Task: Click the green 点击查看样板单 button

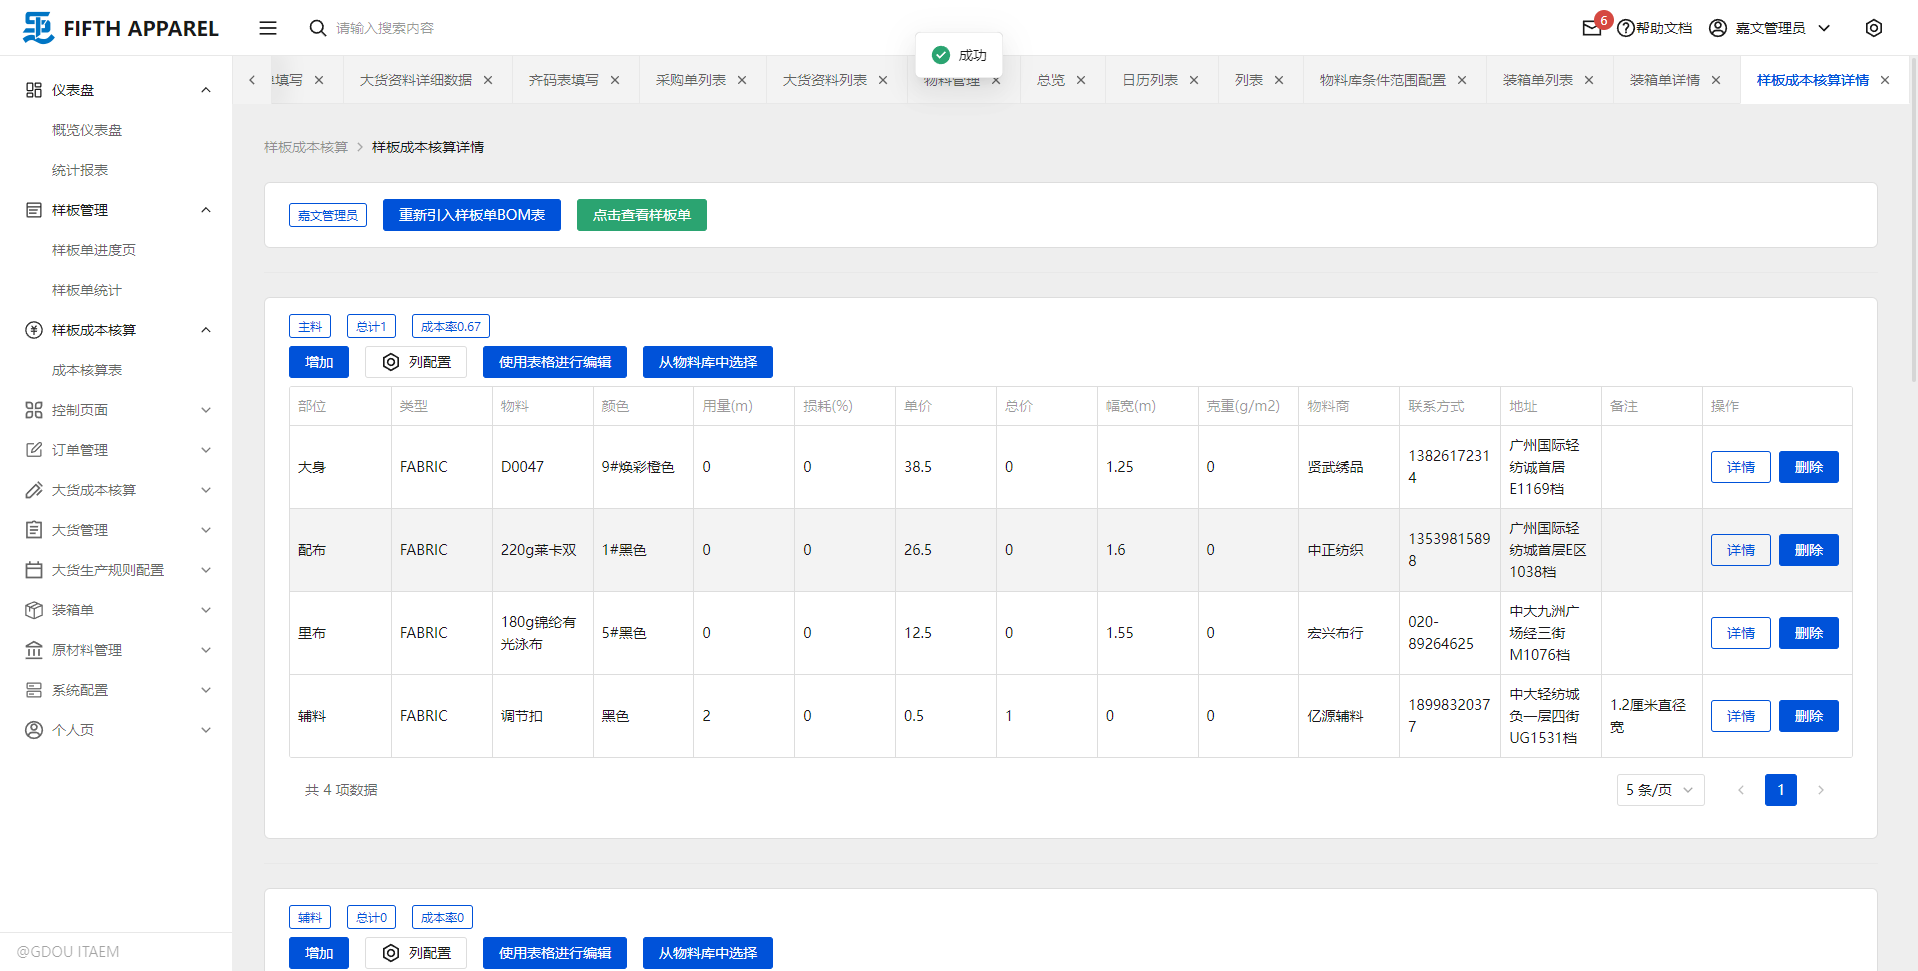Action: 642,215
